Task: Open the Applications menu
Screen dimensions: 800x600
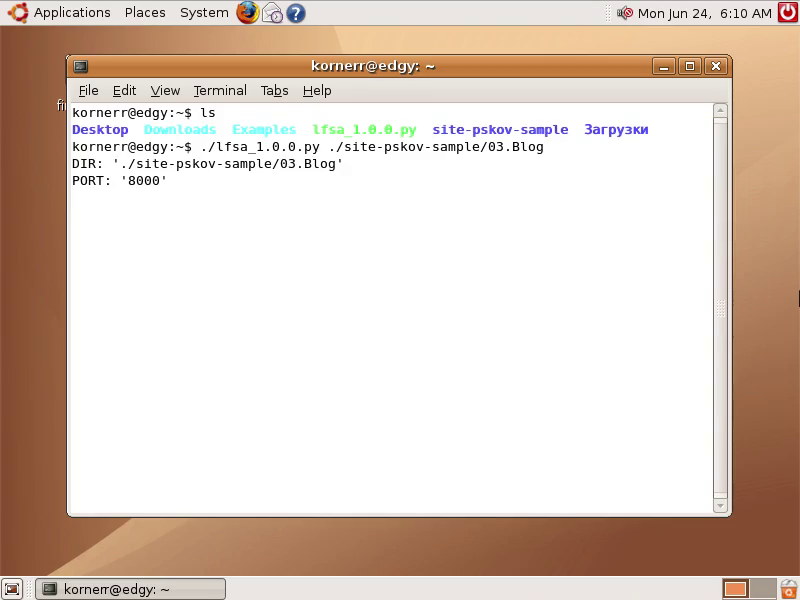Action: click(x=72, y=13)
